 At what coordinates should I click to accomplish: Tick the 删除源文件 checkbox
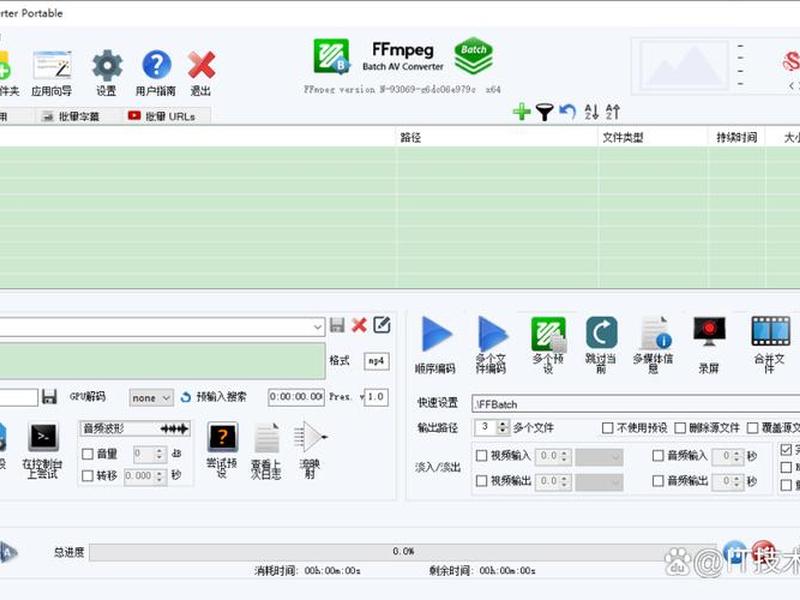coord(680,428)
